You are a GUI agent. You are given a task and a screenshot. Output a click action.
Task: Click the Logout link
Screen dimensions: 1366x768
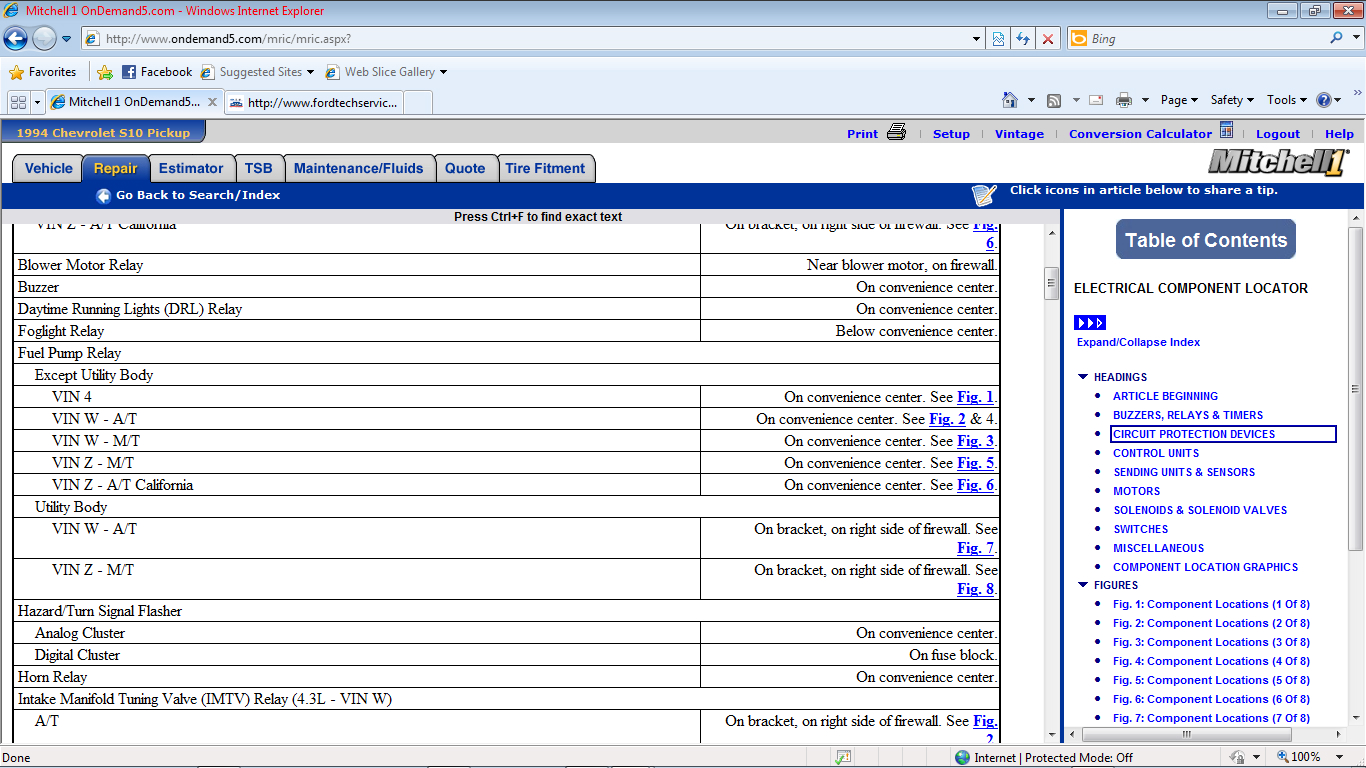[1278, 134]
